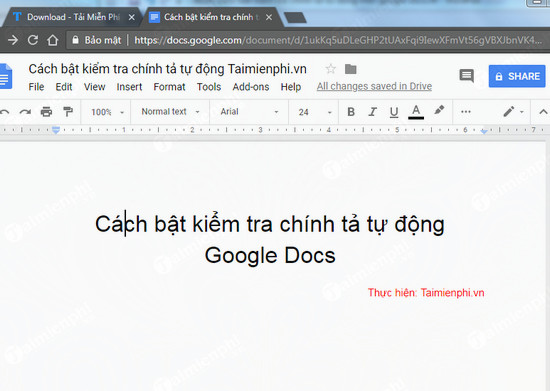550x391 pixels.
Task: Star the document
Action: click(330, 69)
